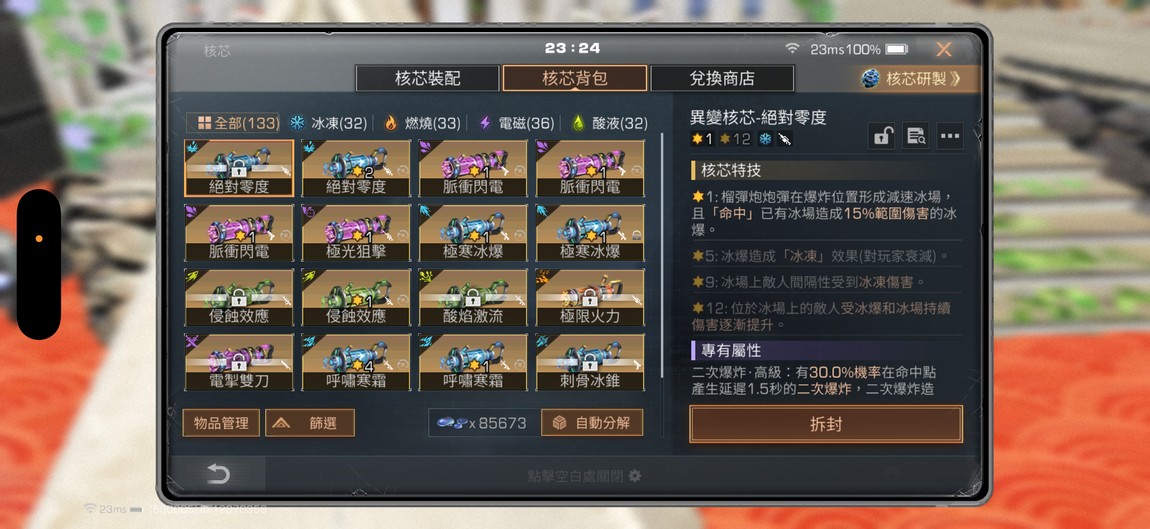Expand the 篩選 filter panel
1150x529 pixels.
coord(310,423)
